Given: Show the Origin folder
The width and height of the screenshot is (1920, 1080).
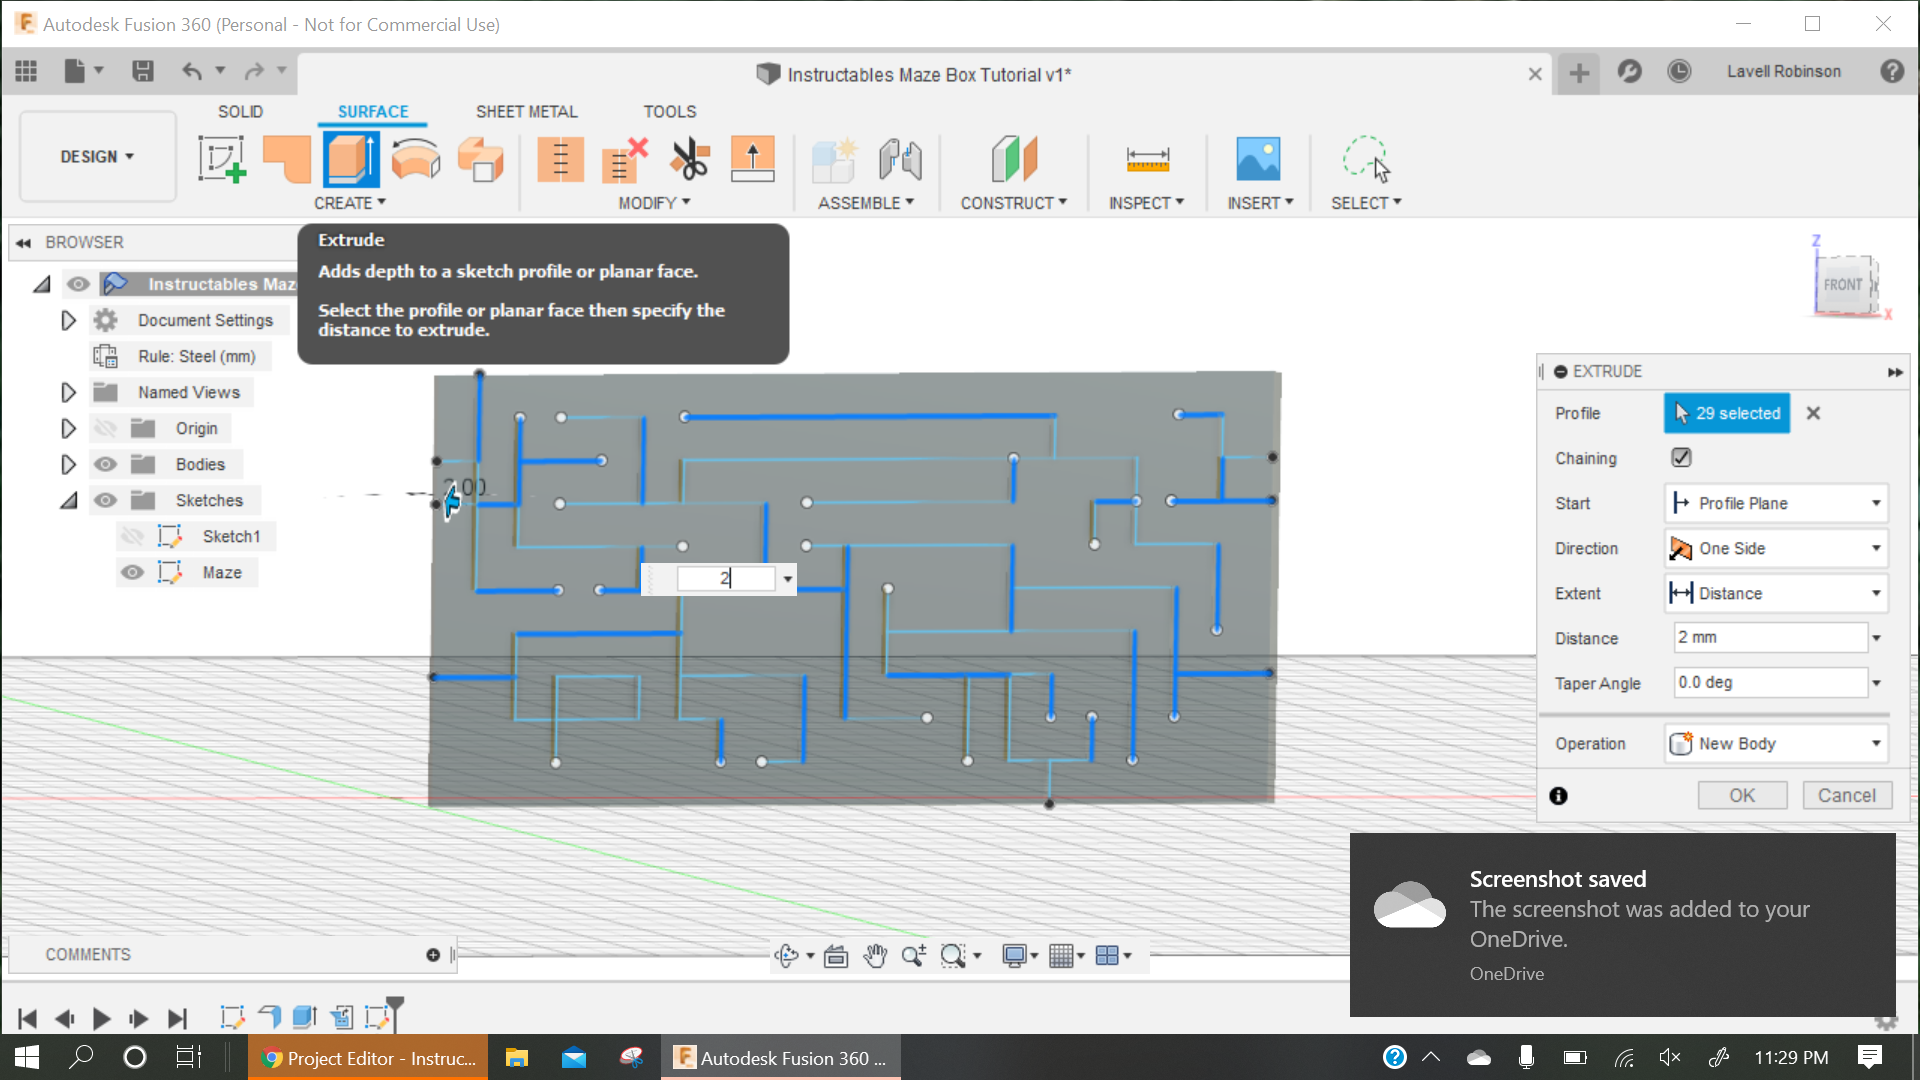Looking at the screenshot, I should click(105, 428).
